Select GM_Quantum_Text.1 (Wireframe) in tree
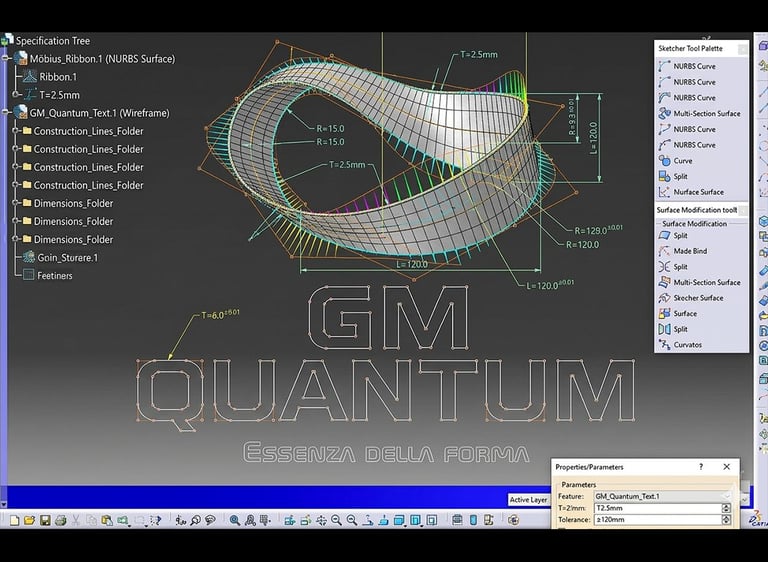The image size is (768, 562). [99, 113]
